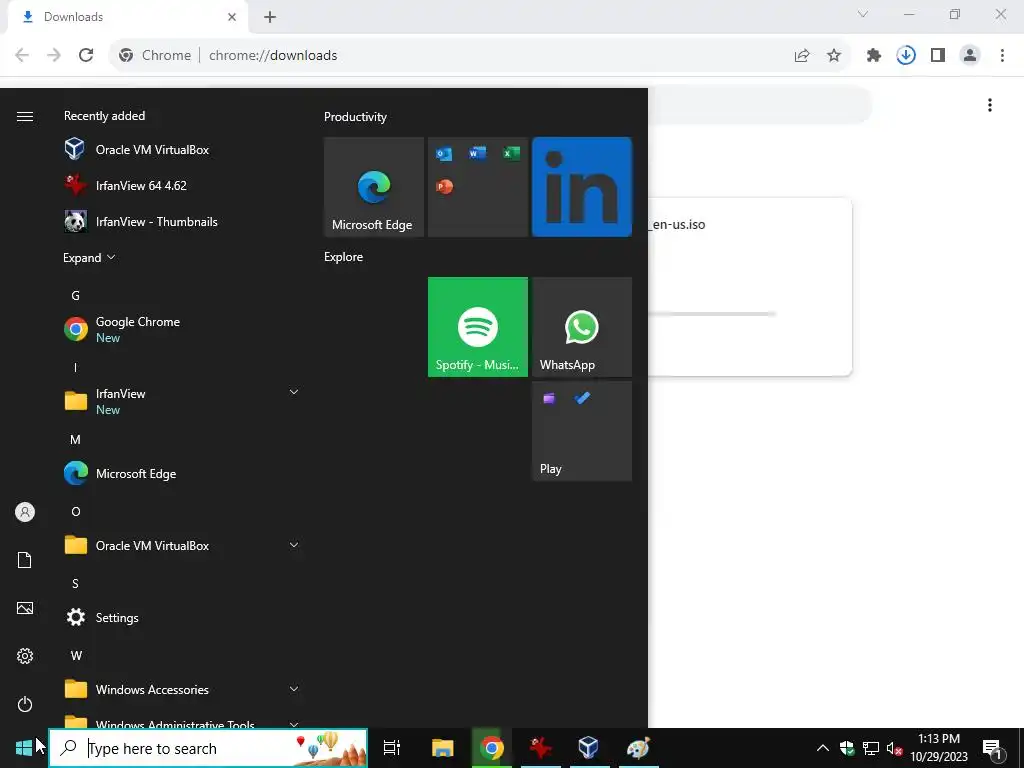Click the Explore group heading

point(344,257)
